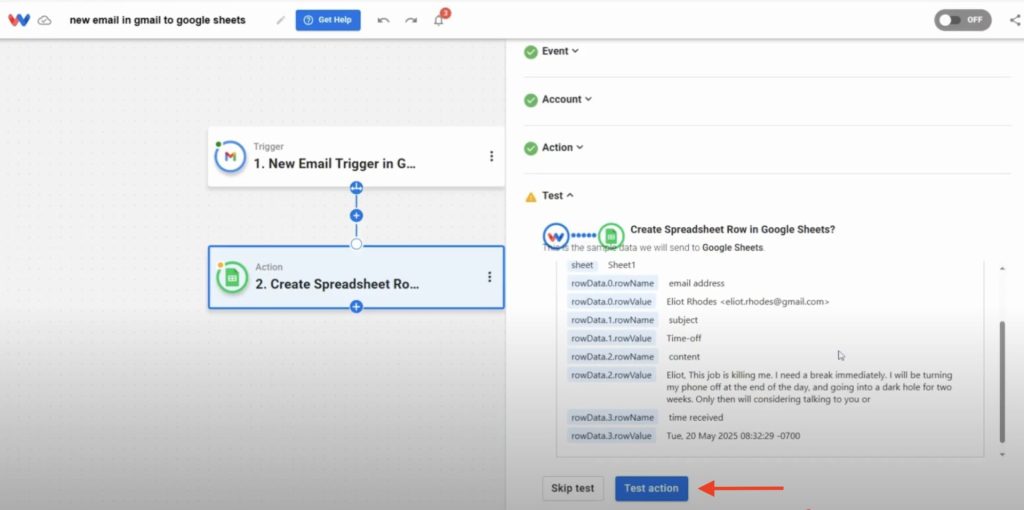Click the 'Tue, 20 May 2025' timestamp value
Image resolution: width=1024 pixels, height=510 pixels.
(x=733, y=436)
